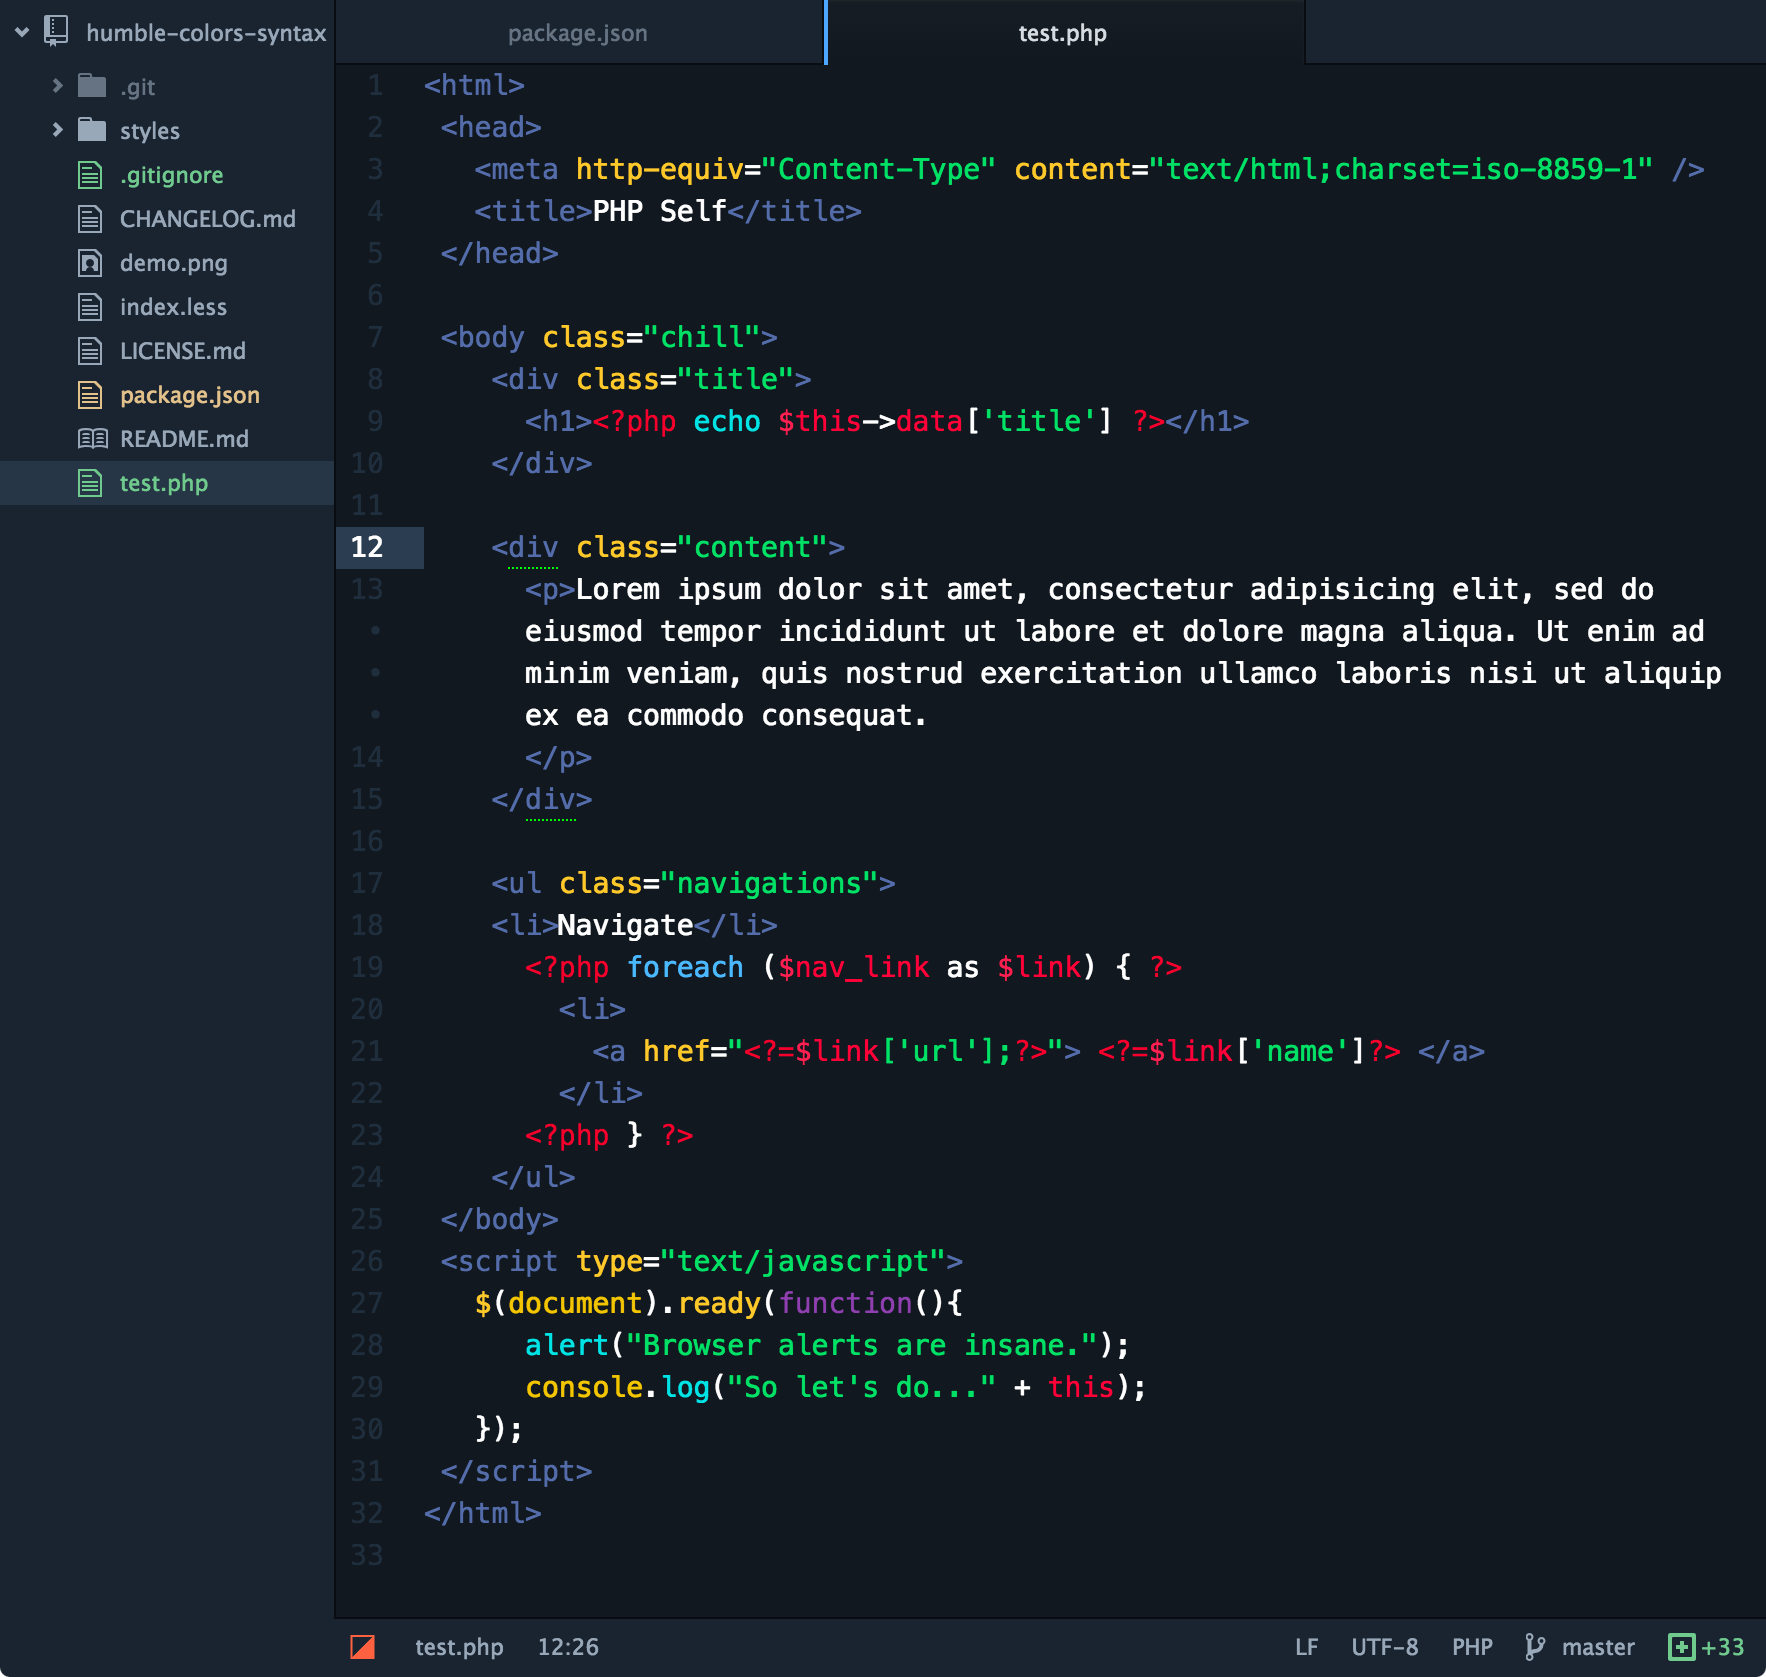
Task: Click line number 12 in the gutter
Action: click(x=367, y=547)
